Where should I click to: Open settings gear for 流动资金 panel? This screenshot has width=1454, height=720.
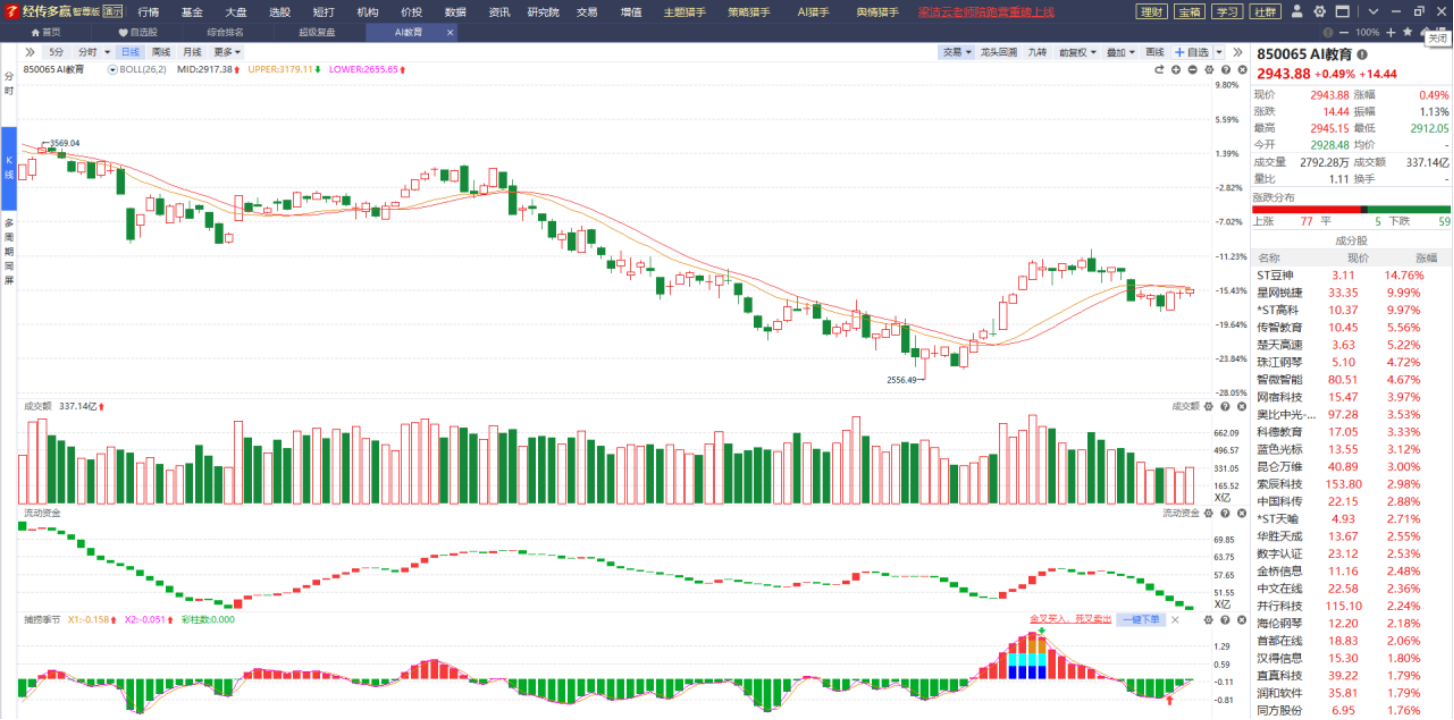tap(1209, 513)
